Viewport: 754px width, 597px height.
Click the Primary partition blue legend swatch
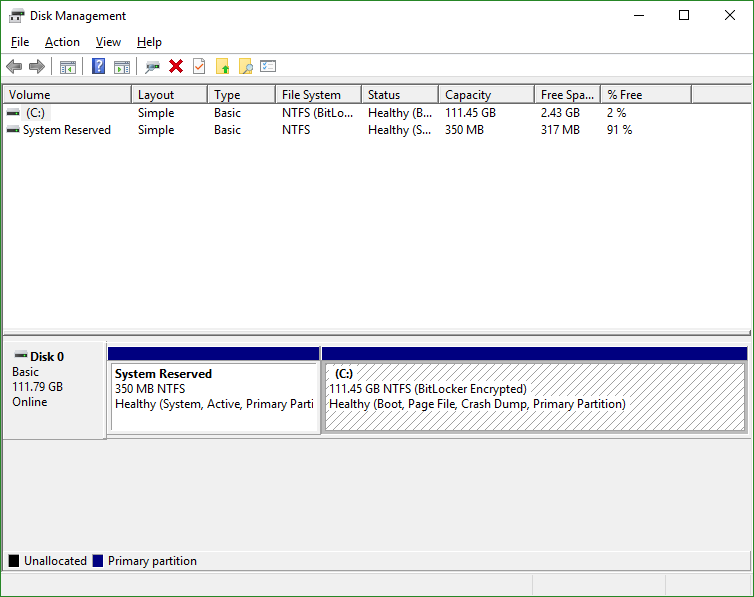pyautogui.click(x=98, y=561)
